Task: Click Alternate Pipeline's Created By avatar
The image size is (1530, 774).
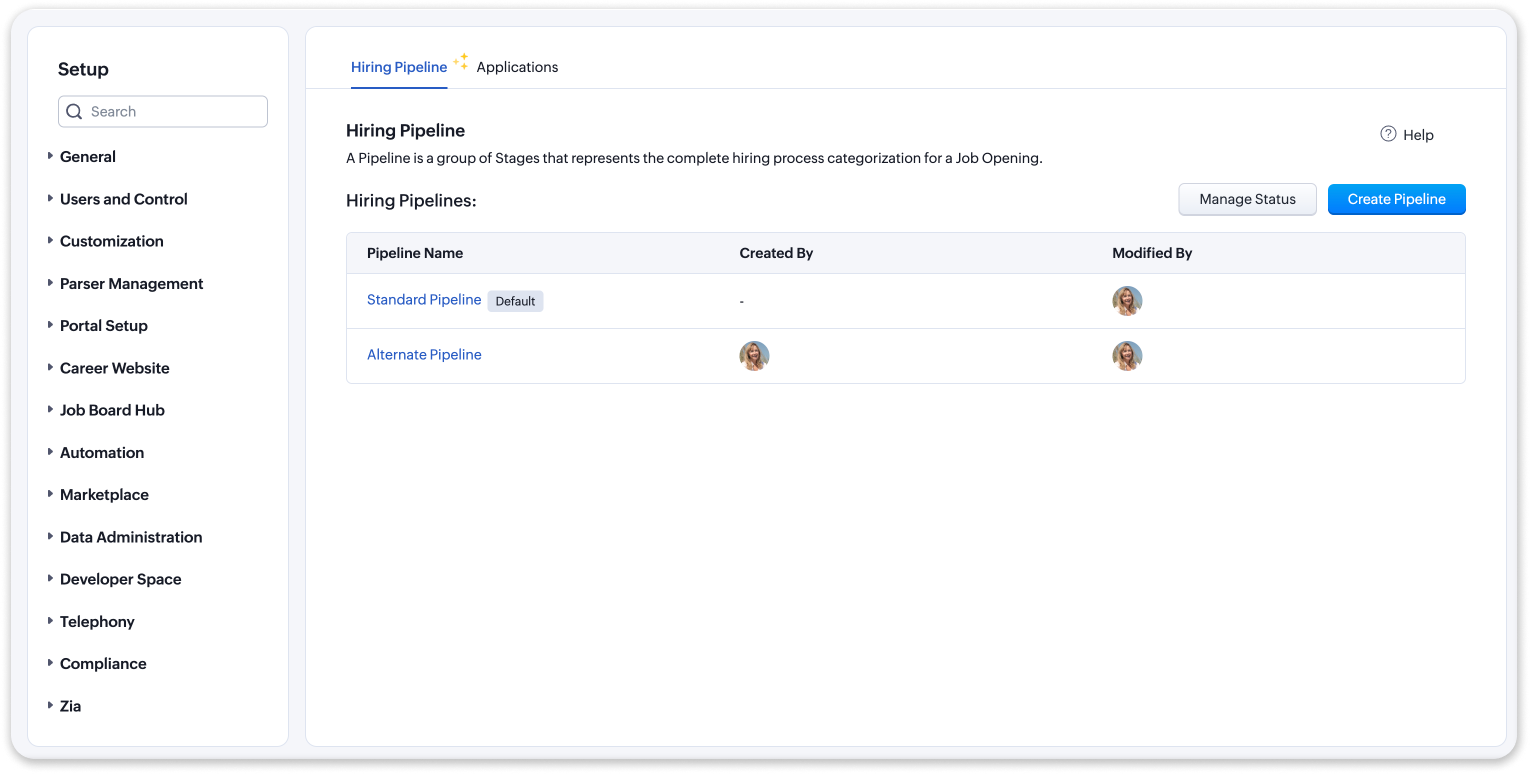Action: click(x=754, y=356)
